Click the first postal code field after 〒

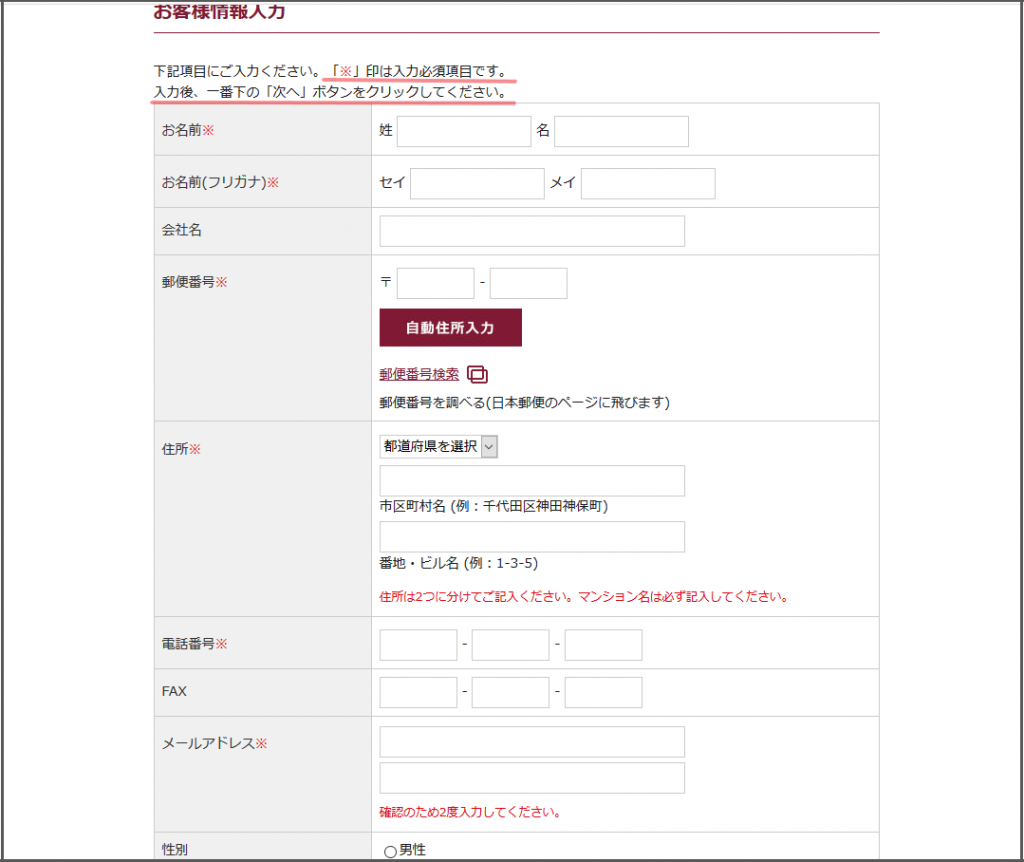435,283
